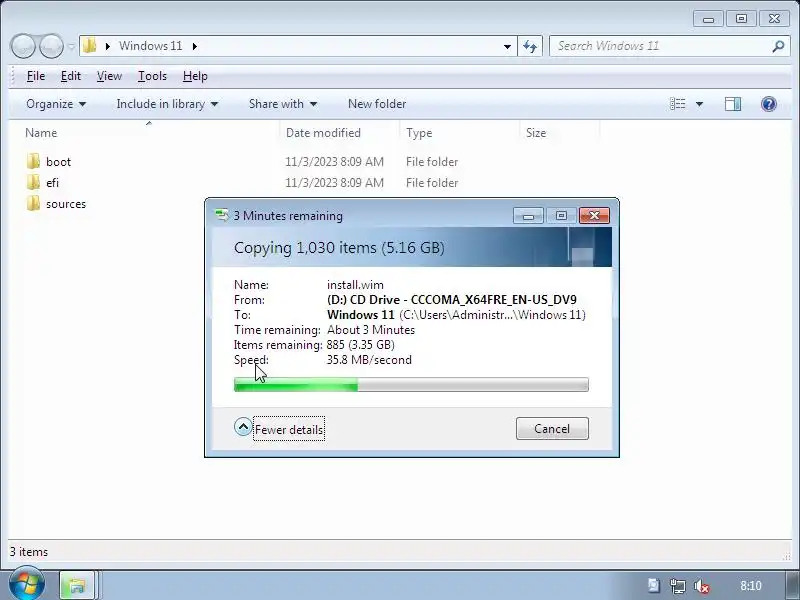Maximize the Explorer window
This screenshot has height=600, width=800.
point(741,19)
